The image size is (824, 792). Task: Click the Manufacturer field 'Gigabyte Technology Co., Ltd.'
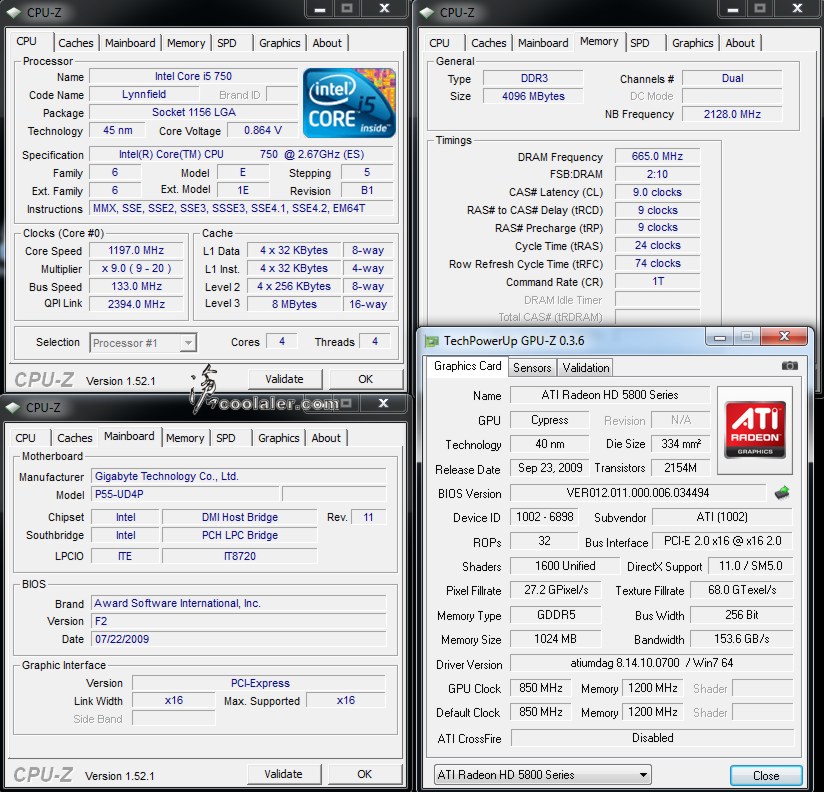point(239,476)
